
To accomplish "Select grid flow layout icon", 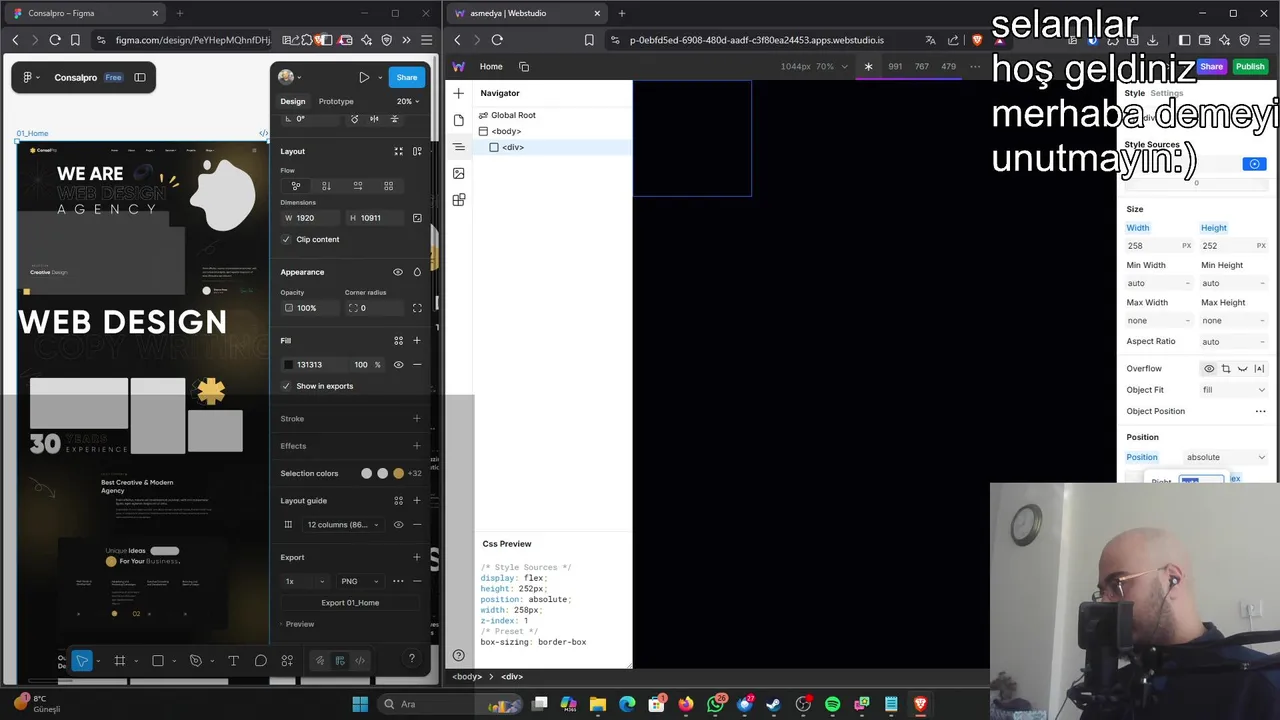I will [x=388, y=185].
